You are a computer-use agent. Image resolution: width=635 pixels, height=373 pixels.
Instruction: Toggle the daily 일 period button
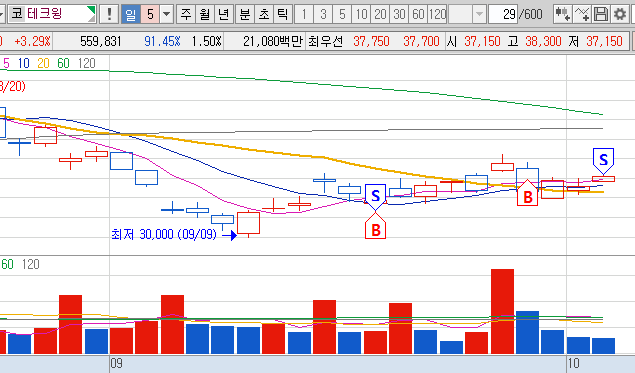(x=130, y=15)
